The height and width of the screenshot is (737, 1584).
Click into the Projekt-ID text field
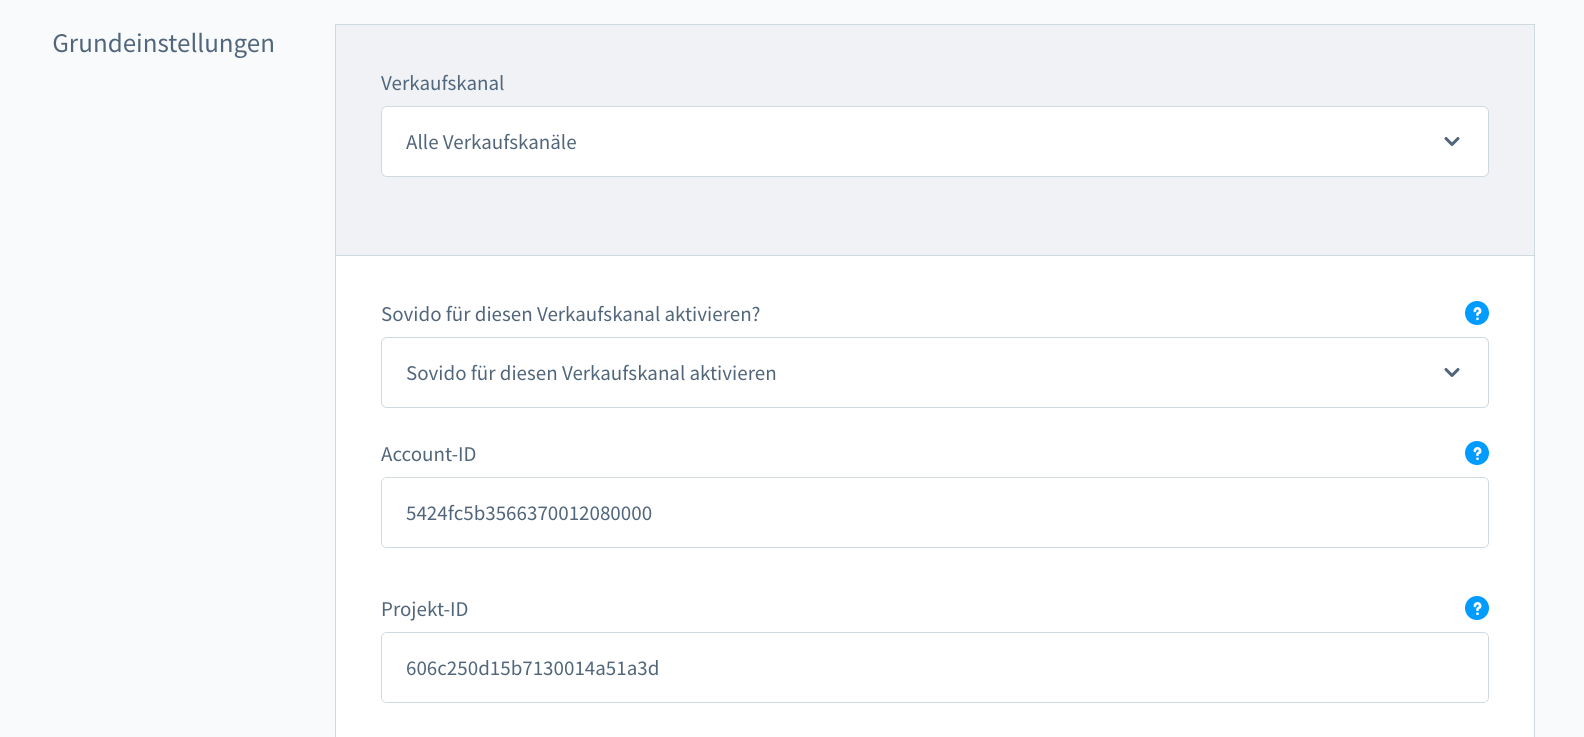point(934,668)
